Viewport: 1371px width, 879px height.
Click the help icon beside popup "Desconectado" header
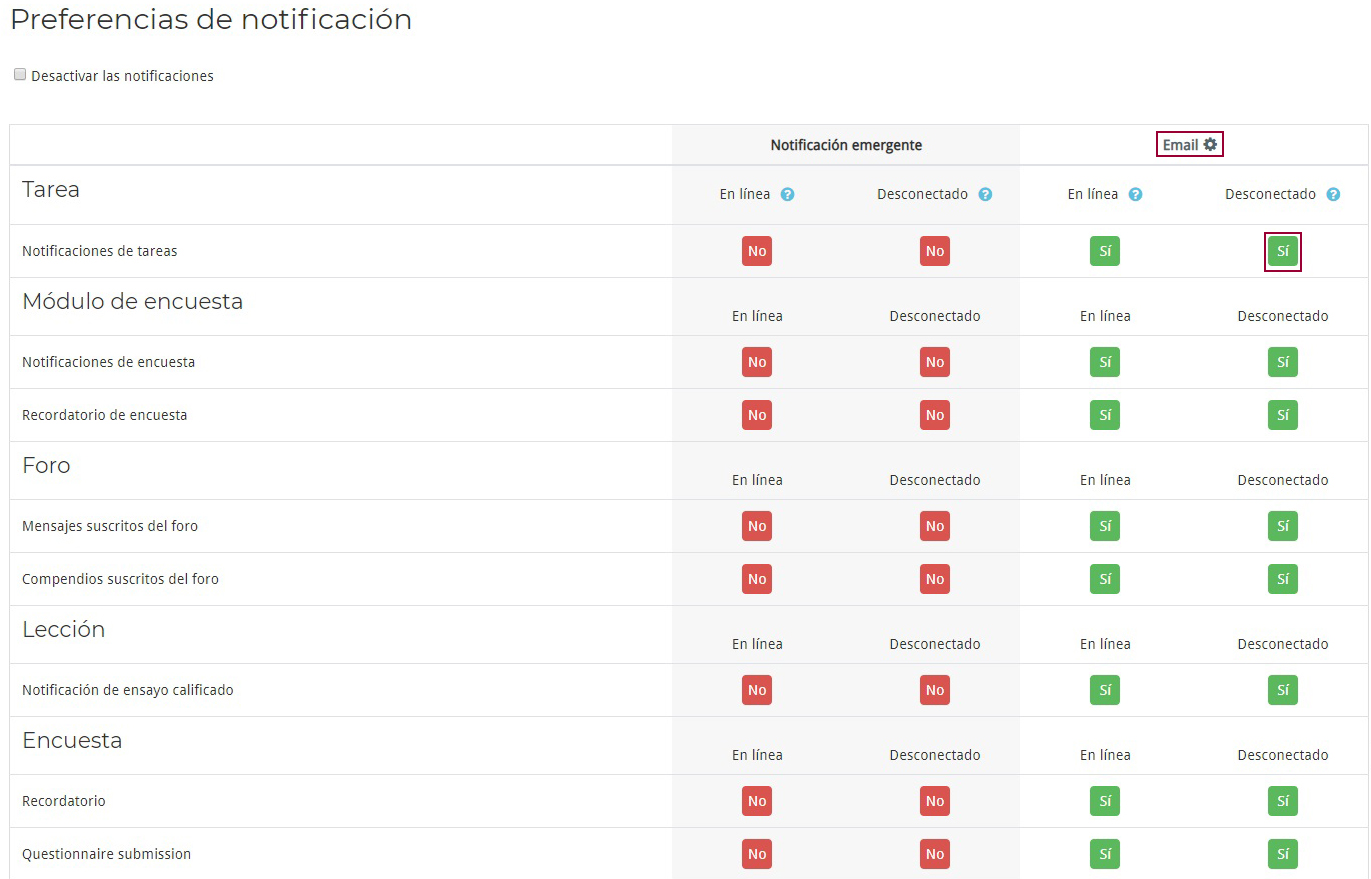[x=986, y=194]
